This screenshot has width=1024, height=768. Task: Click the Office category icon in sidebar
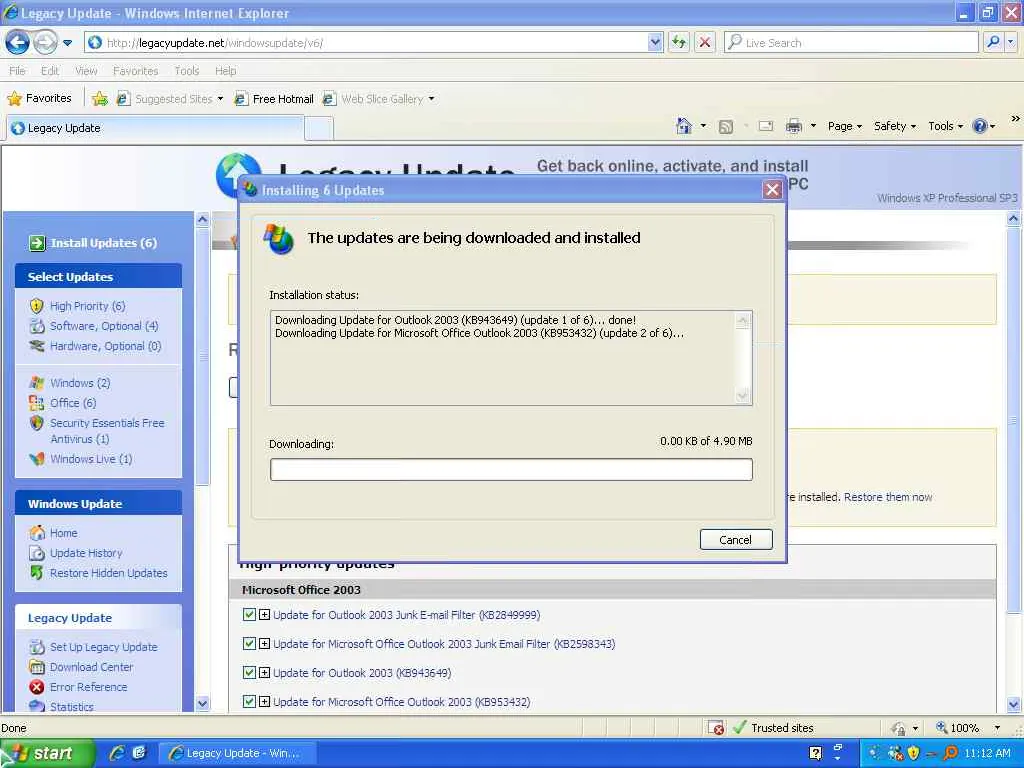(x=37, y=403)
